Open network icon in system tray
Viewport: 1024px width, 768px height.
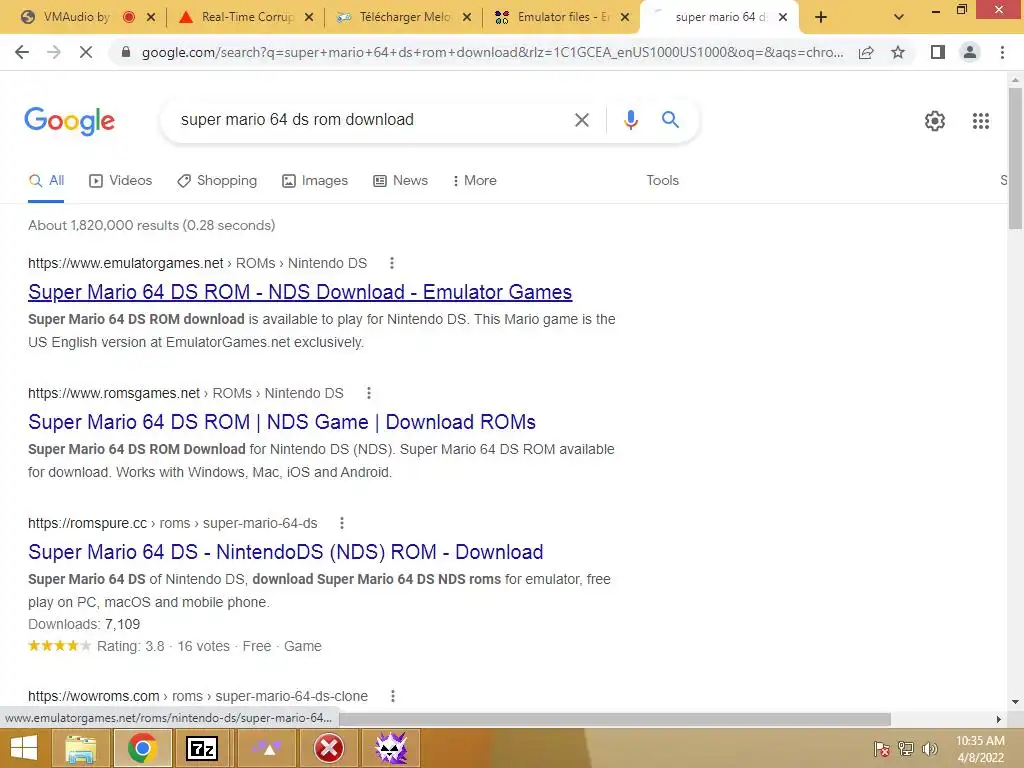[x=906, y=749]
